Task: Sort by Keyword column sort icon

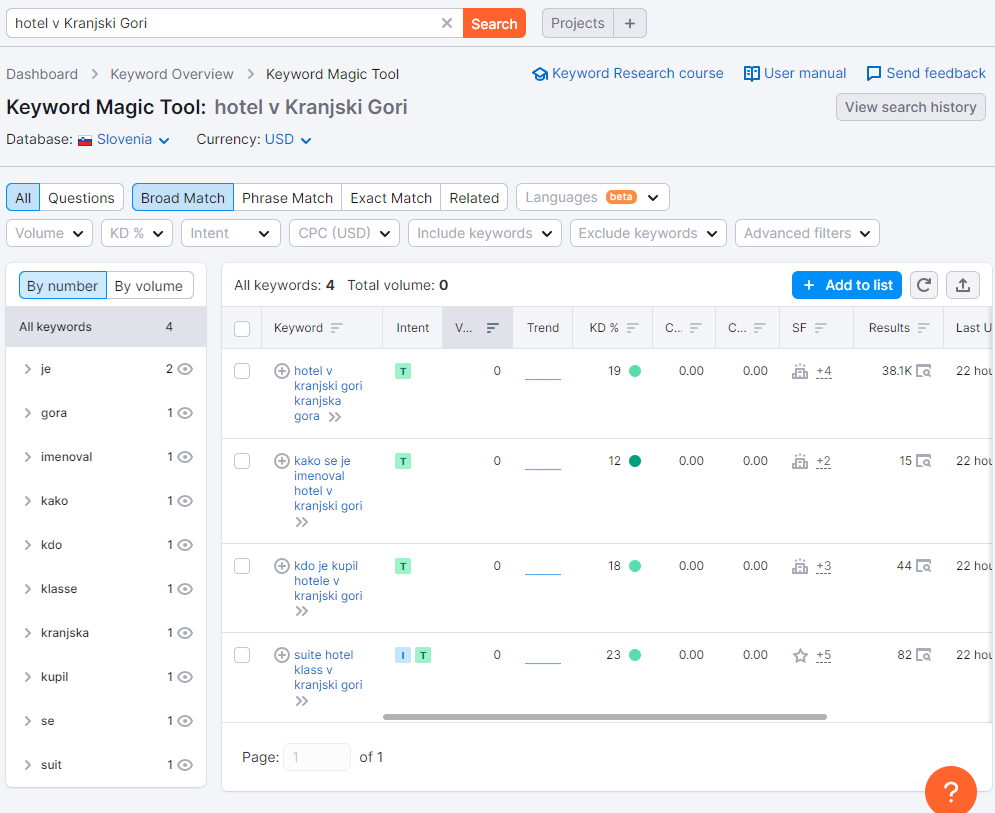Action: coord(336,327)
